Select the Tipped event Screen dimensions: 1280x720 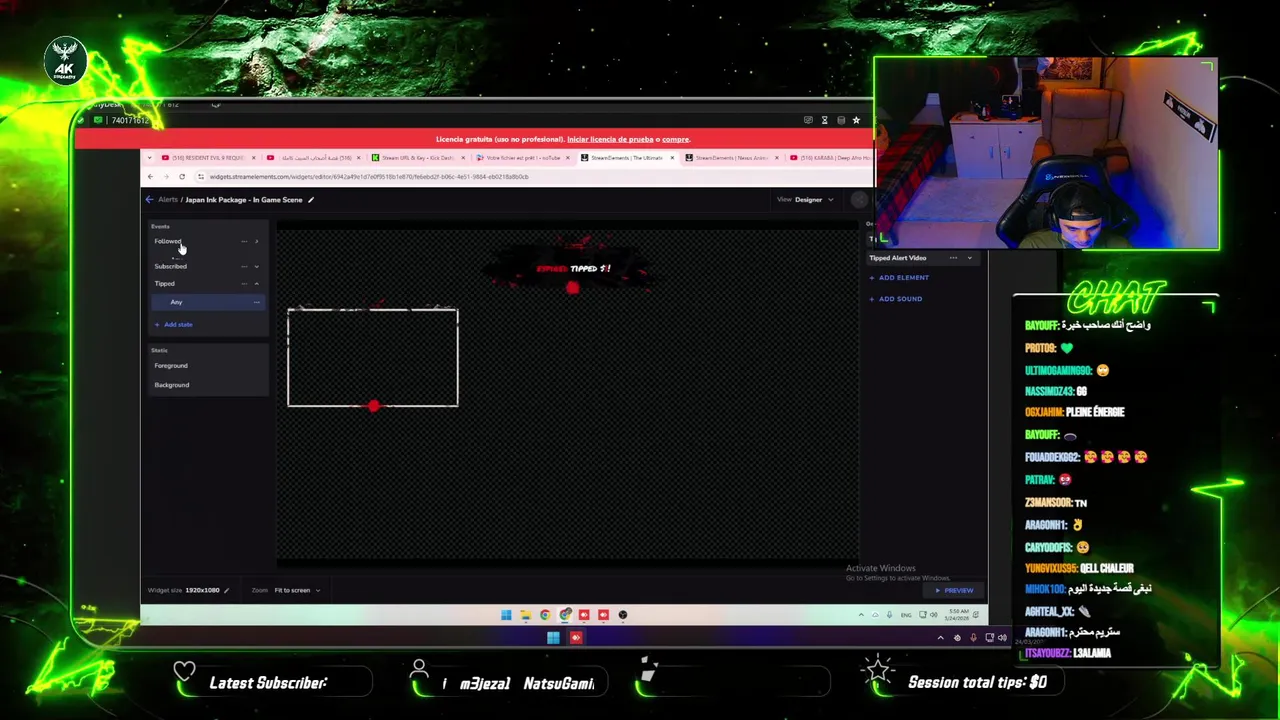164,284
